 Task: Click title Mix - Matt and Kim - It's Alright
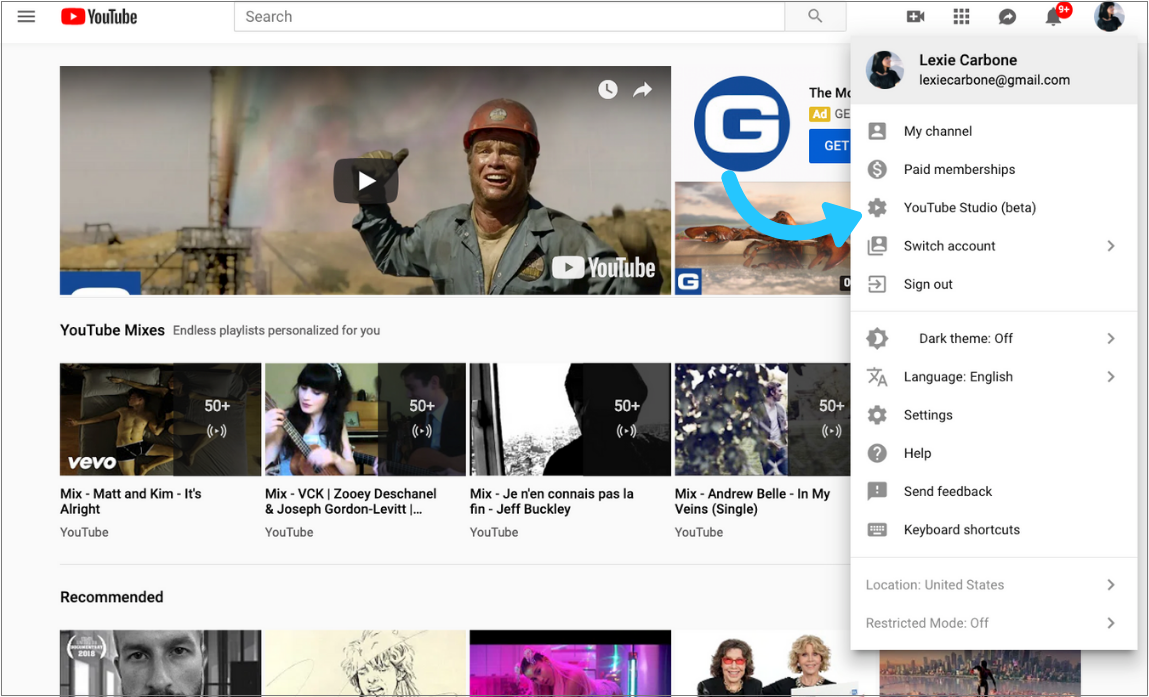tap(130, 501)
